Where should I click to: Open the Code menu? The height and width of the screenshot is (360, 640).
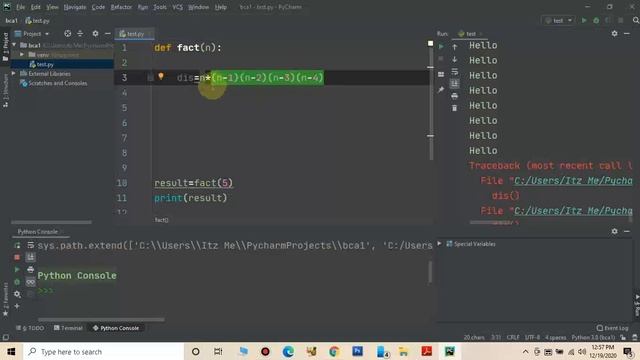click(98, 7)
